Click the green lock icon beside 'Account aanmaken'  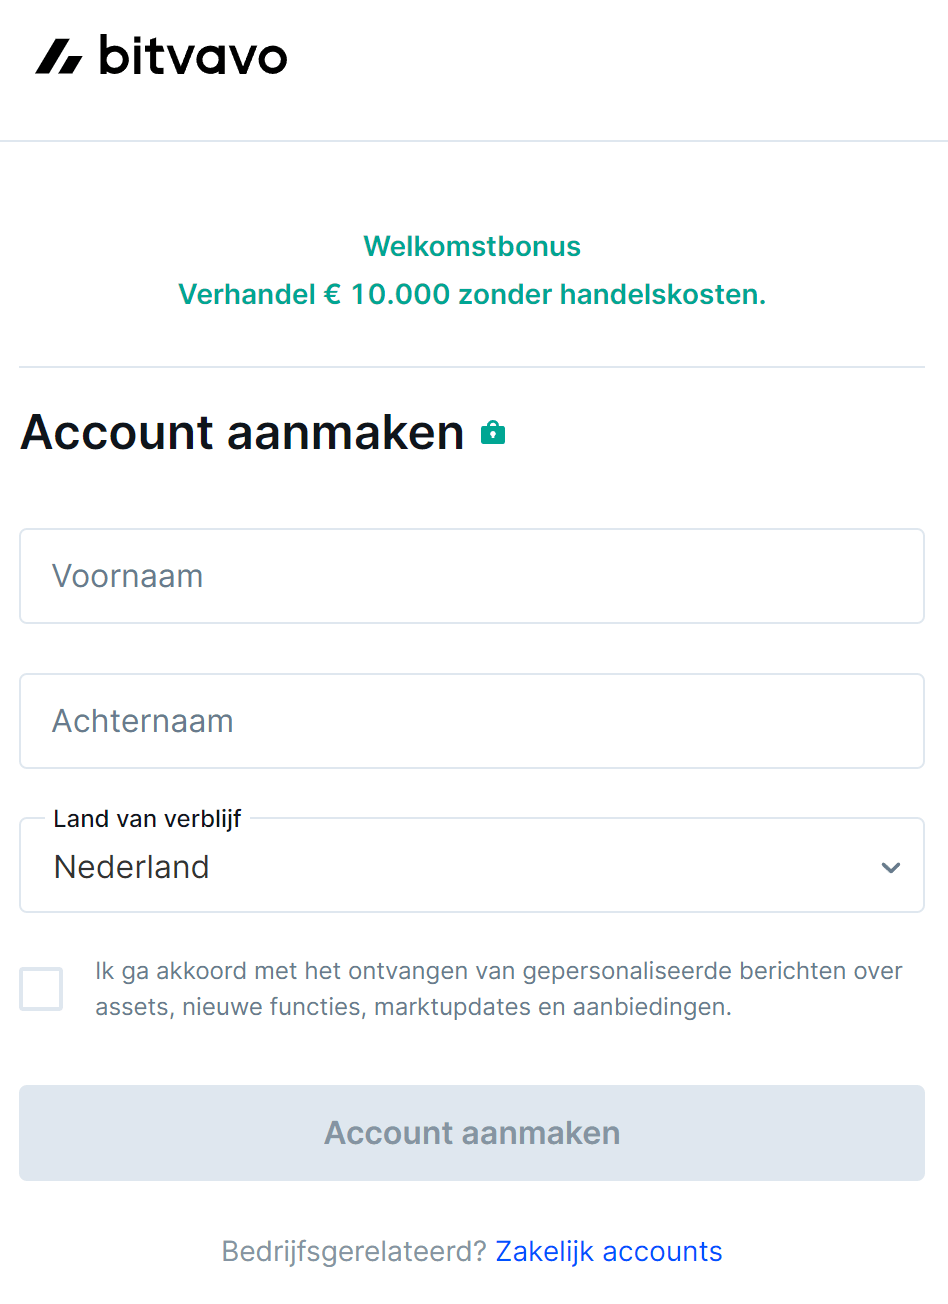[x=492, y=431]
